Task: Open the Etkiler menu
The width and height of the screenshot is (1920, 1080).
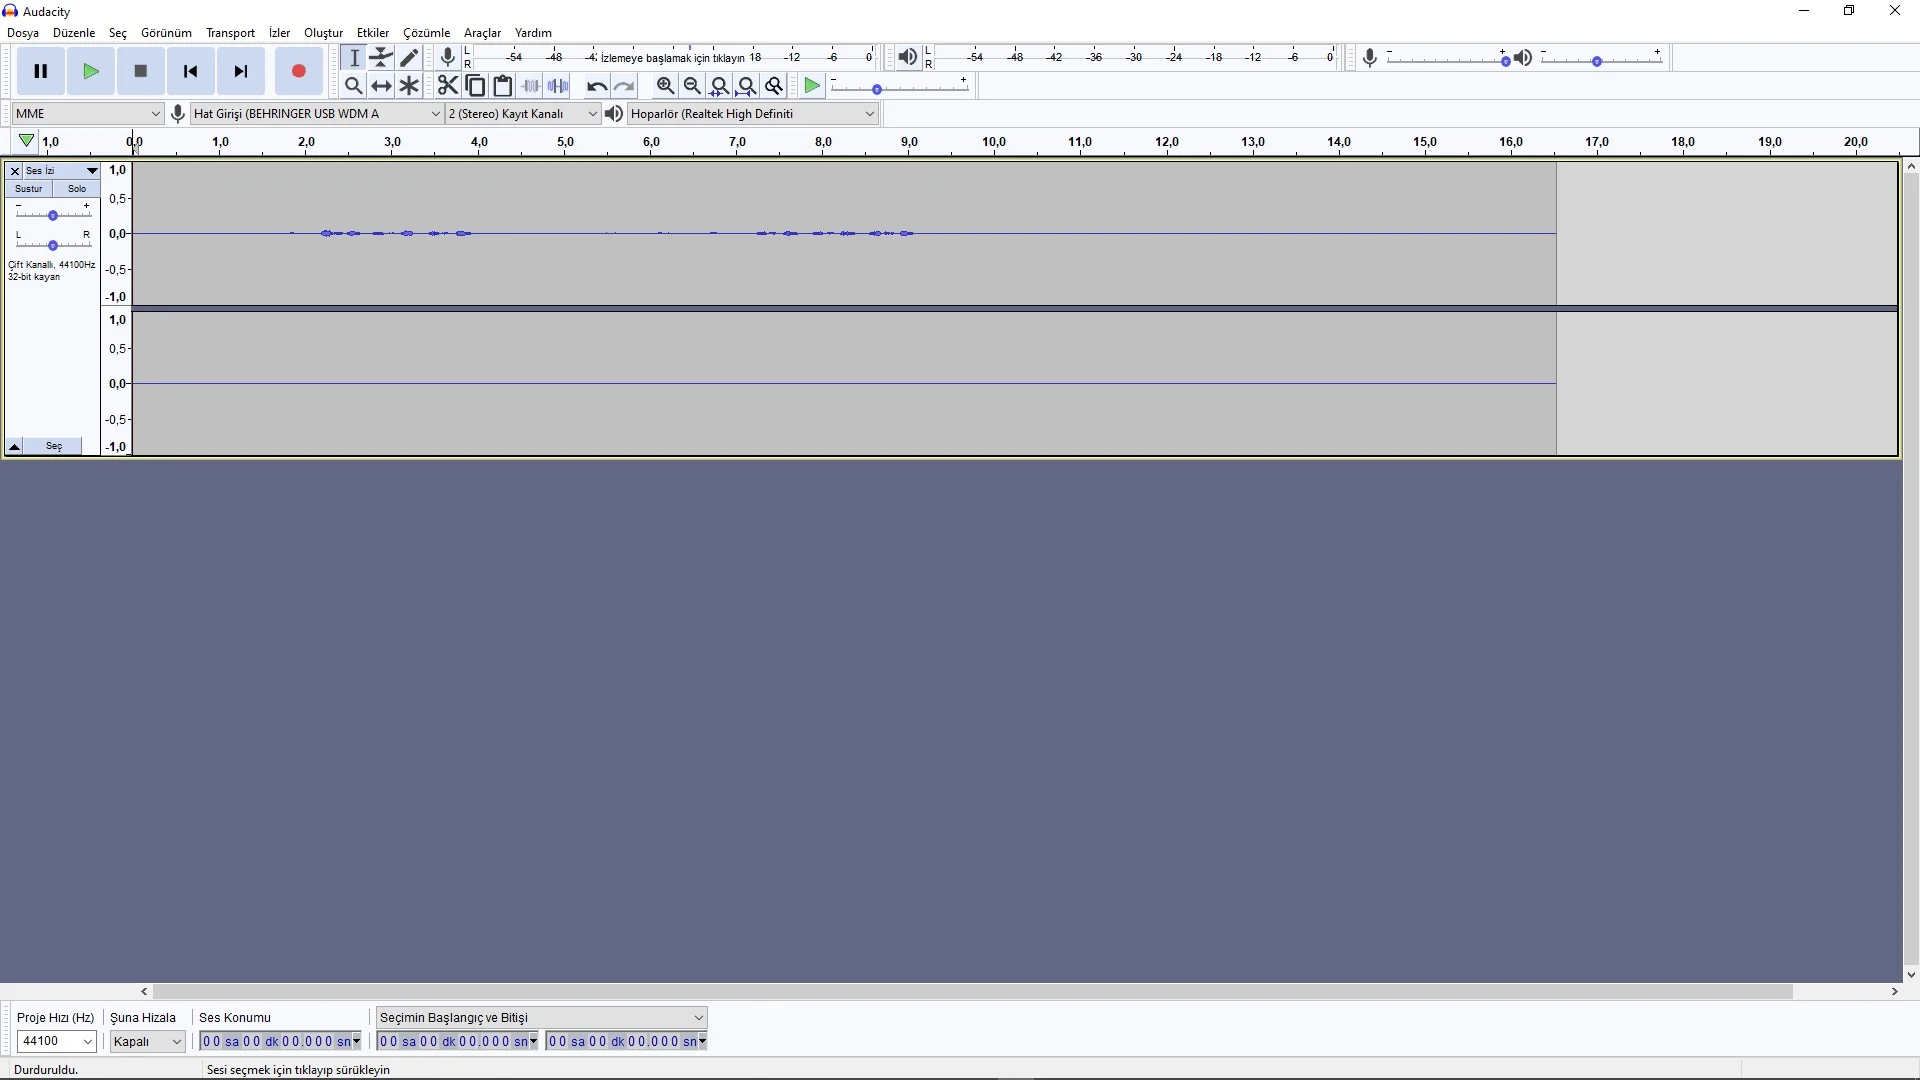Action: pyautogui.click(x=372, y=33)
